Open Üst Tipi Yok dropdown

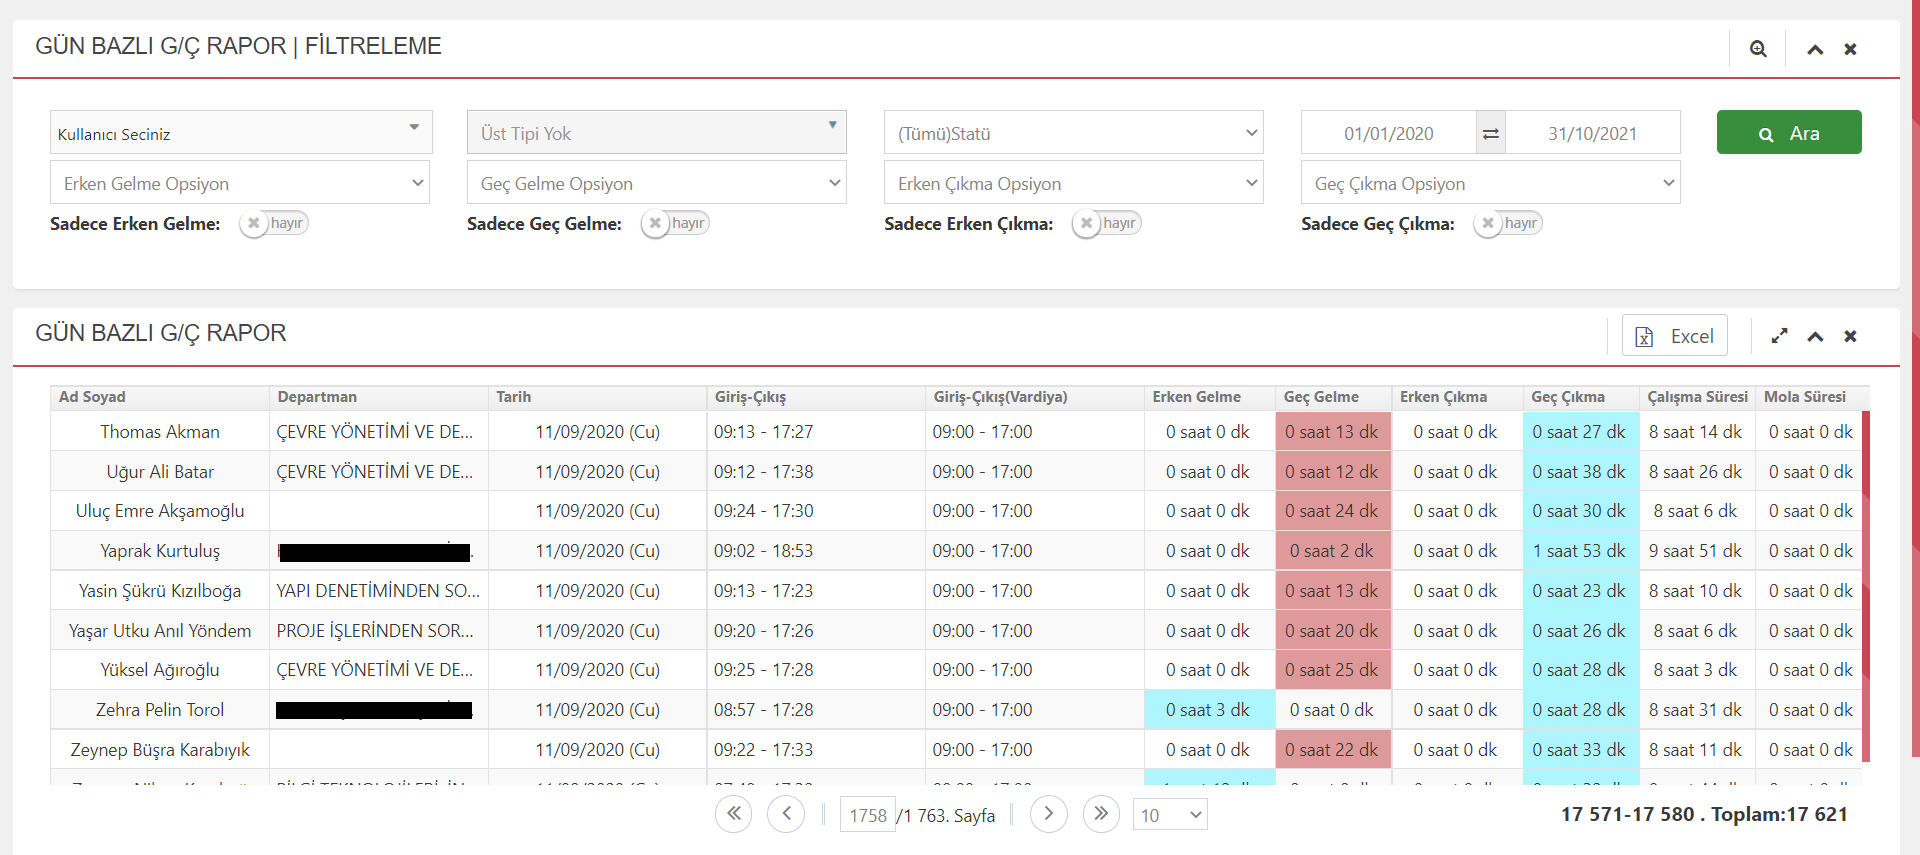(x=657, y=132)
